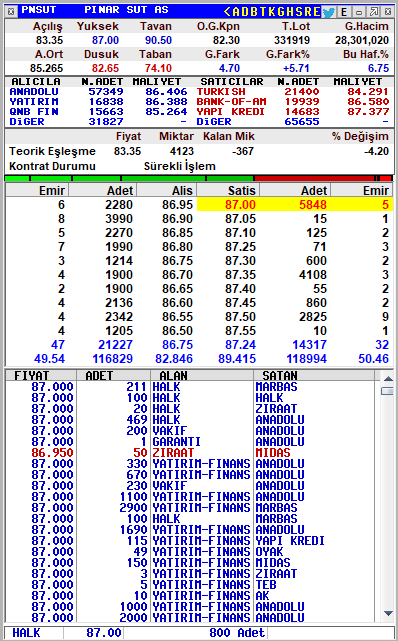Click GARANTI in the trades list

tap(177, 442)
